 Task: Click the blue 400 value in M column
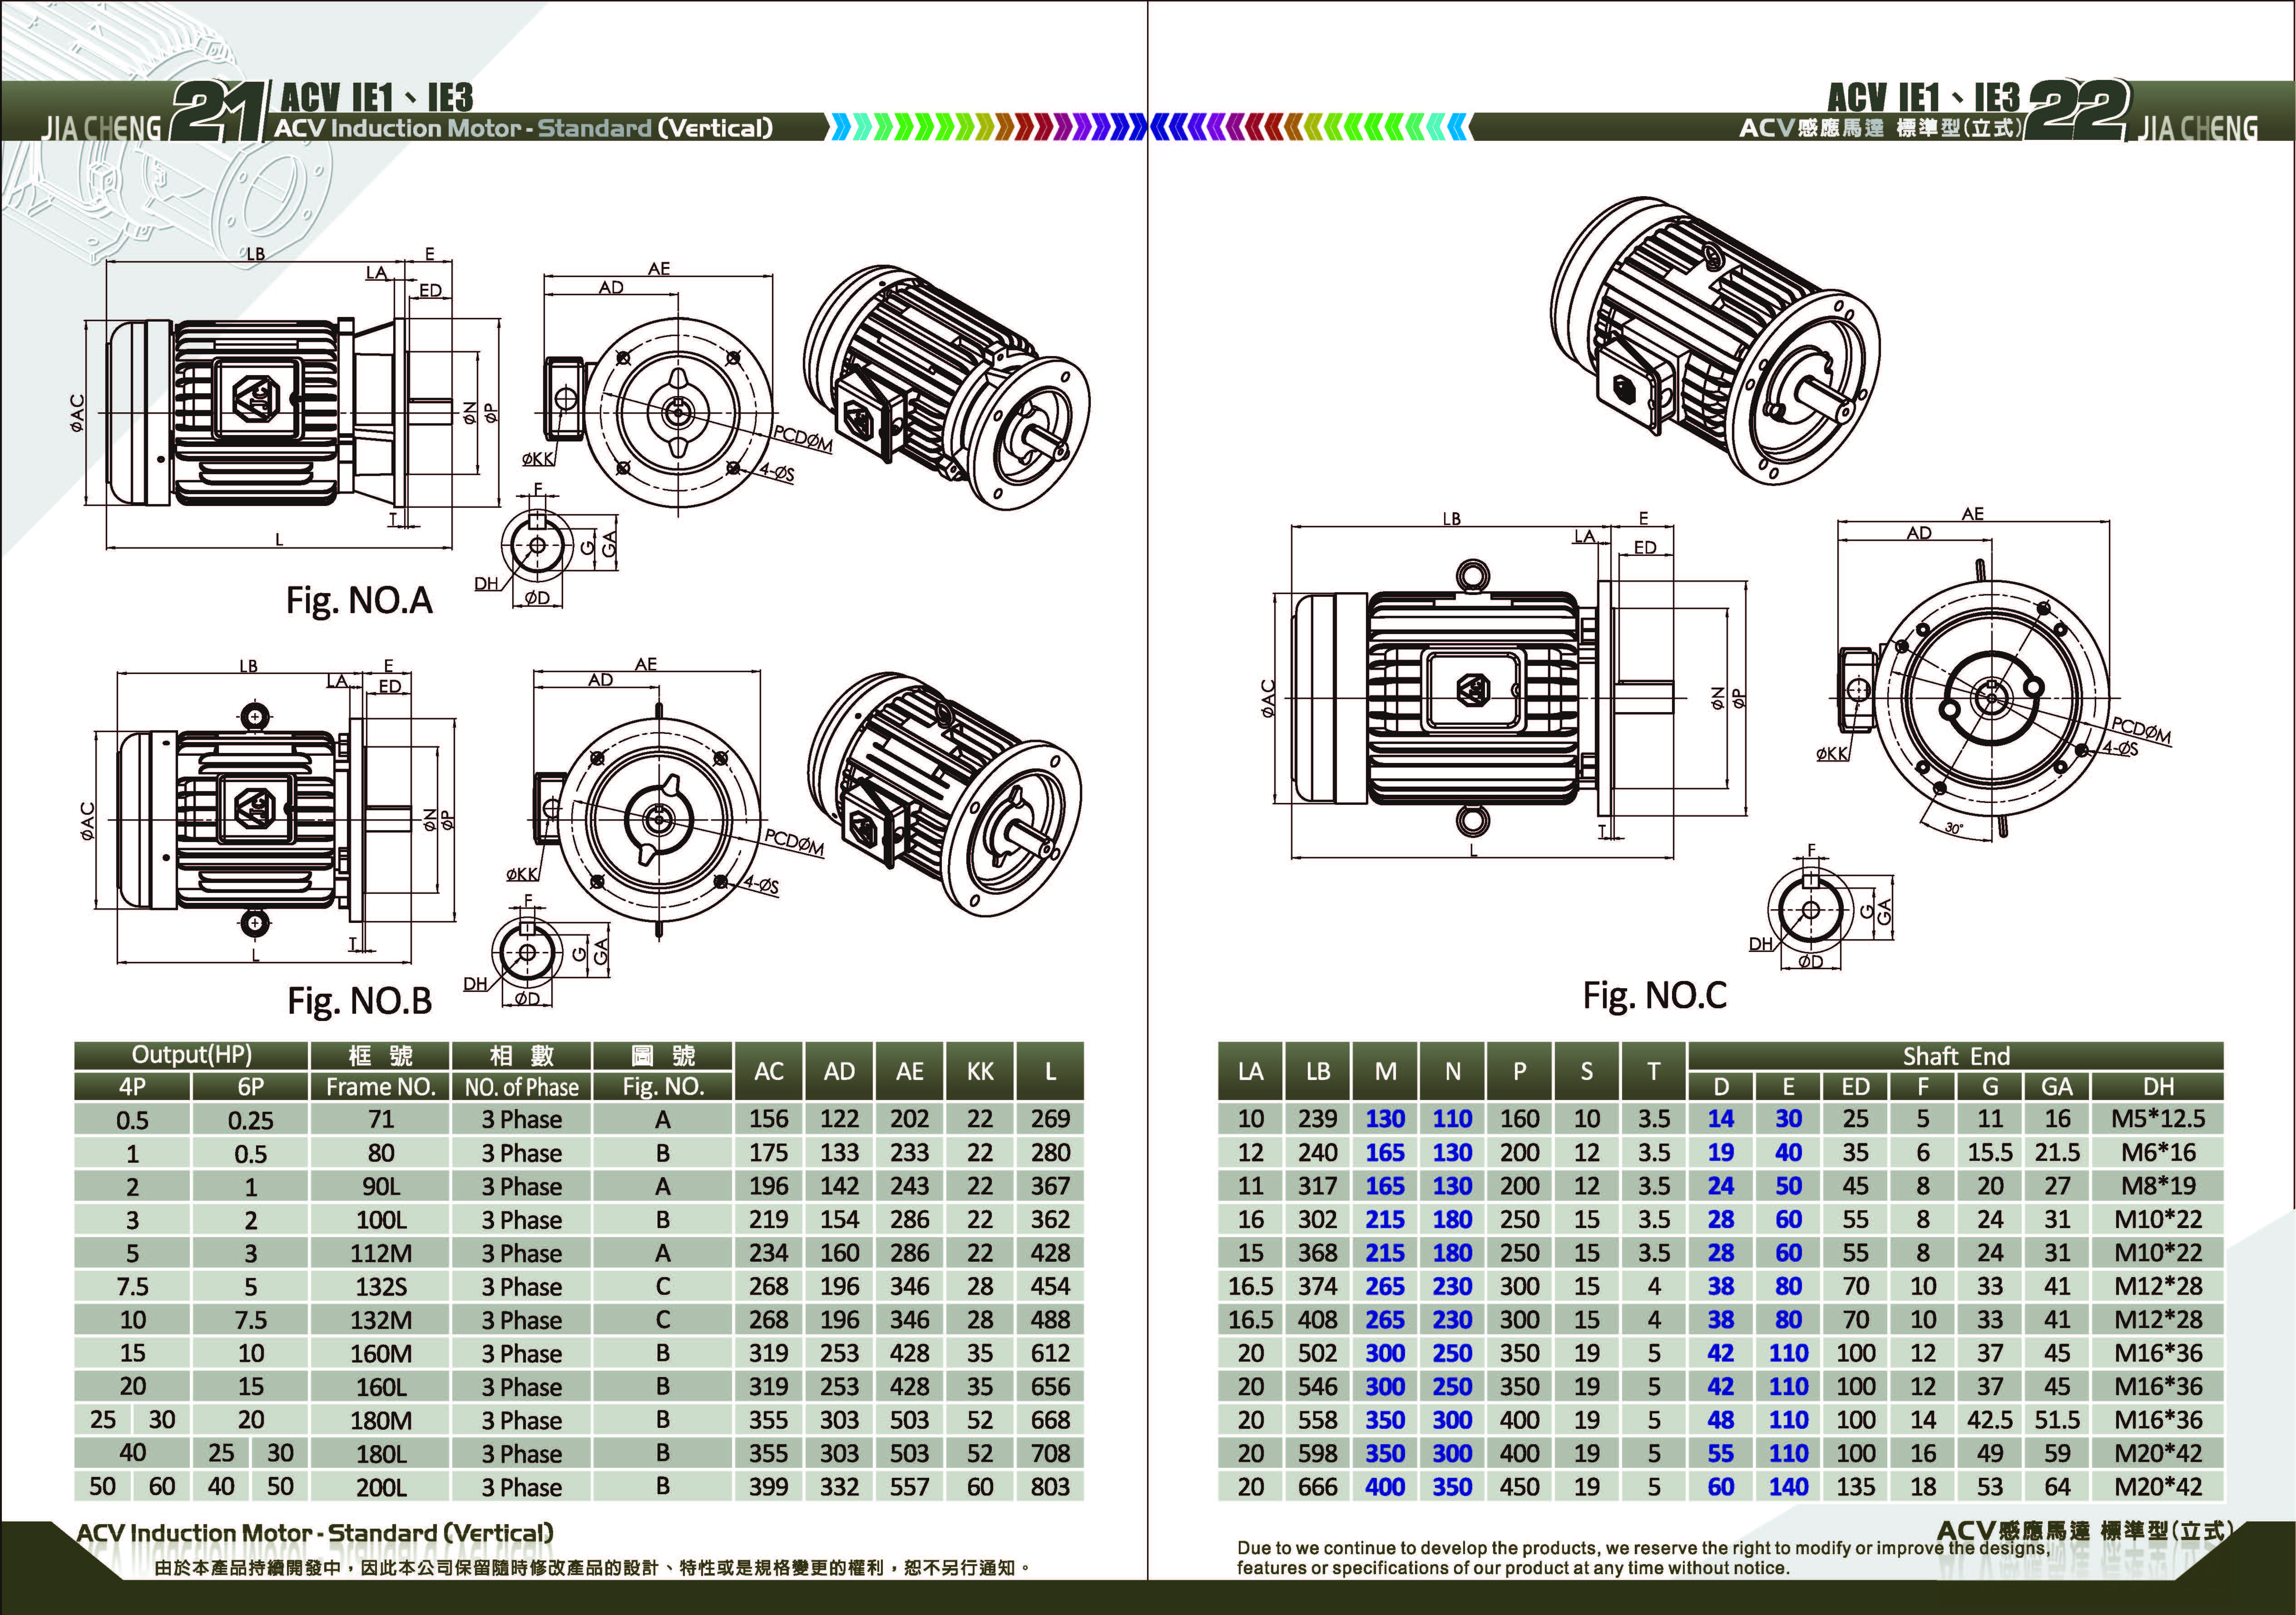(1385, 1487)
